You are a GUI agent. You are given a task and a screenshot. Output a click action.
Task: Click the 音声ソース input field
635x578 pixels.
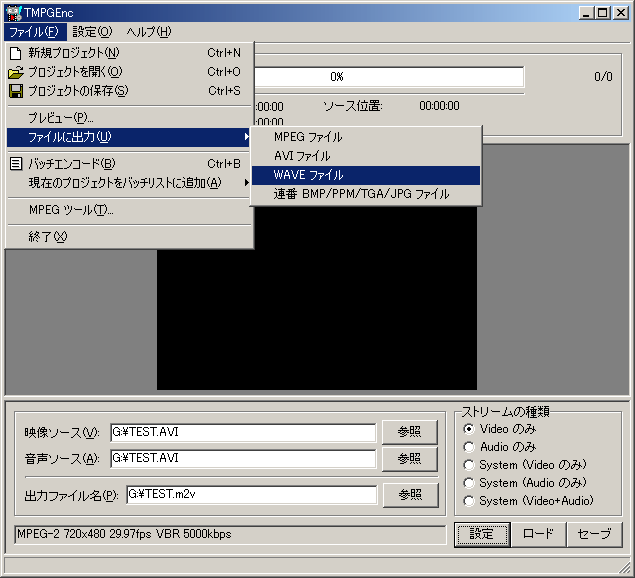pyautogui.click(x=243, y=459)
